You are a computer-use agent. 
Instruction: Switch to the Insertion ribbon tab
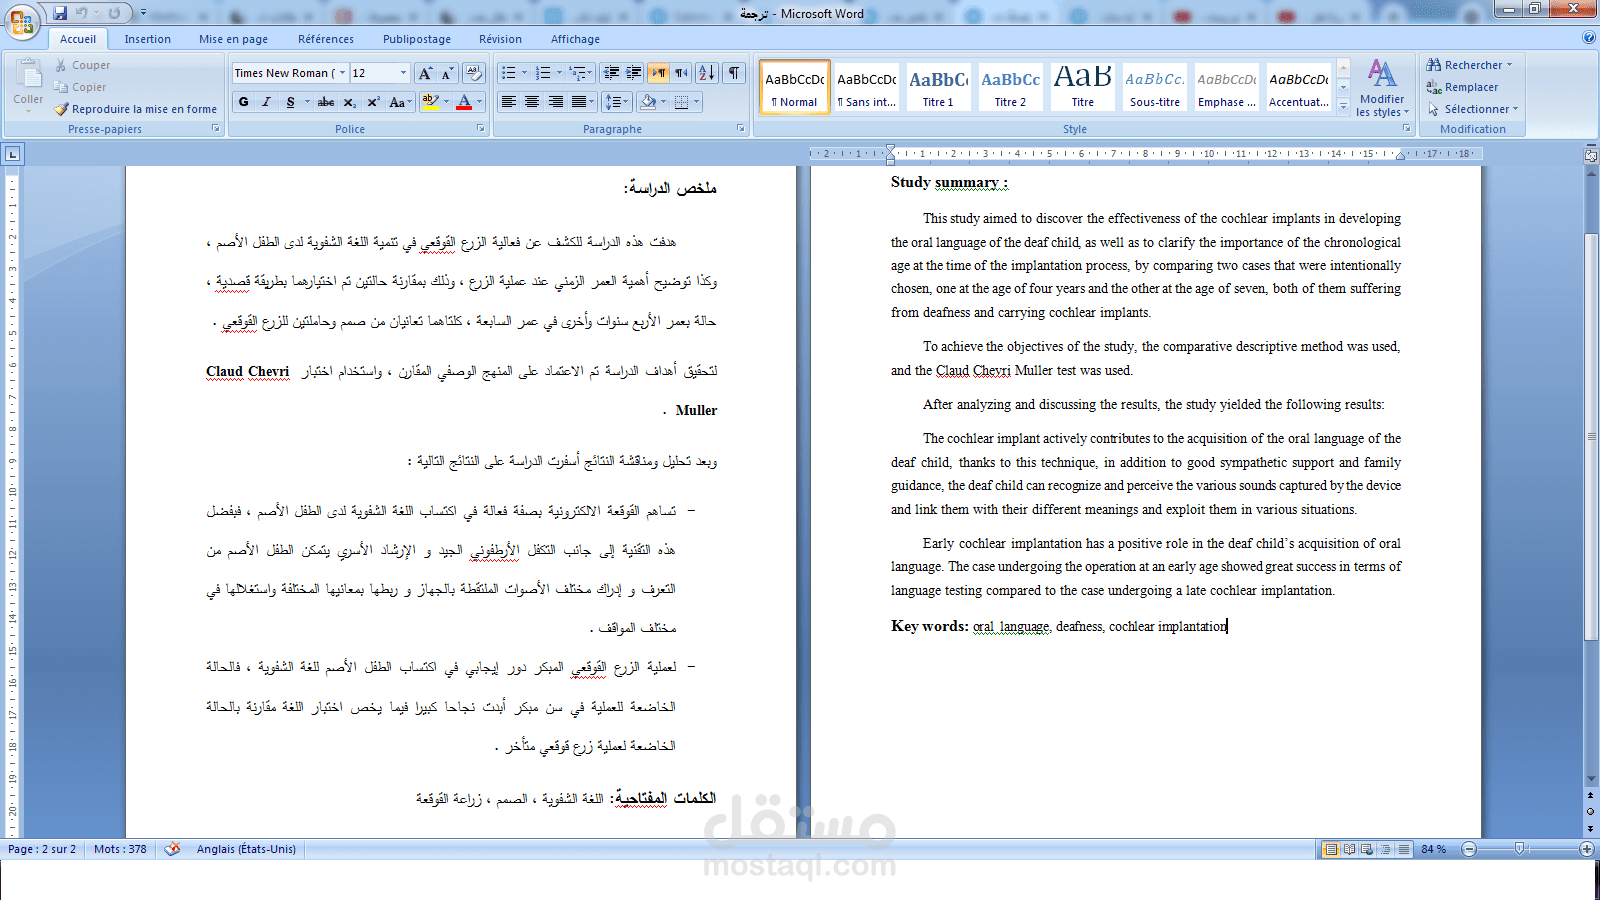[x=147, y=39]
